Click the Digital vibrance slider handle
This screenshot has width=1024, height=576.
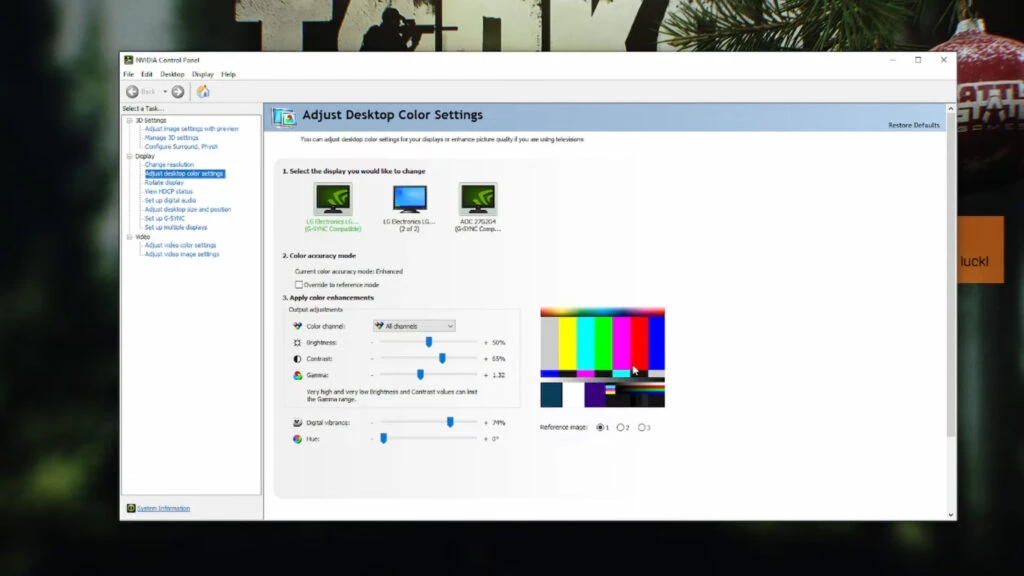(450, 422)
